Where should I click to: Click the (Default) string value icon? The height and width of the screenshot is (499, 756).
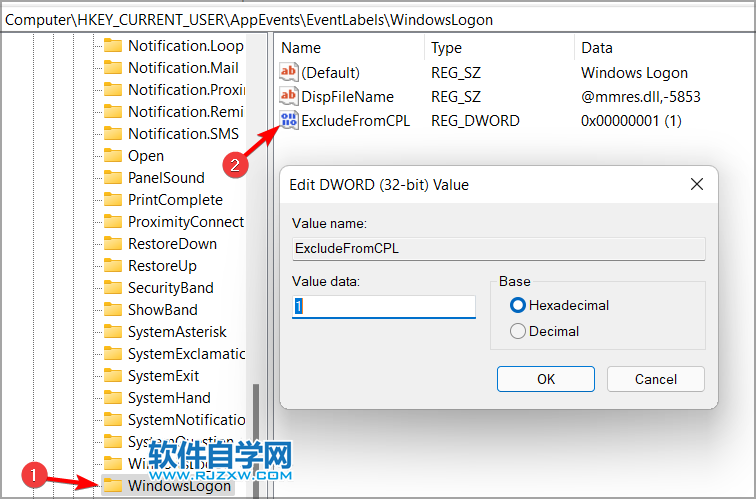[x=289, y=73]
